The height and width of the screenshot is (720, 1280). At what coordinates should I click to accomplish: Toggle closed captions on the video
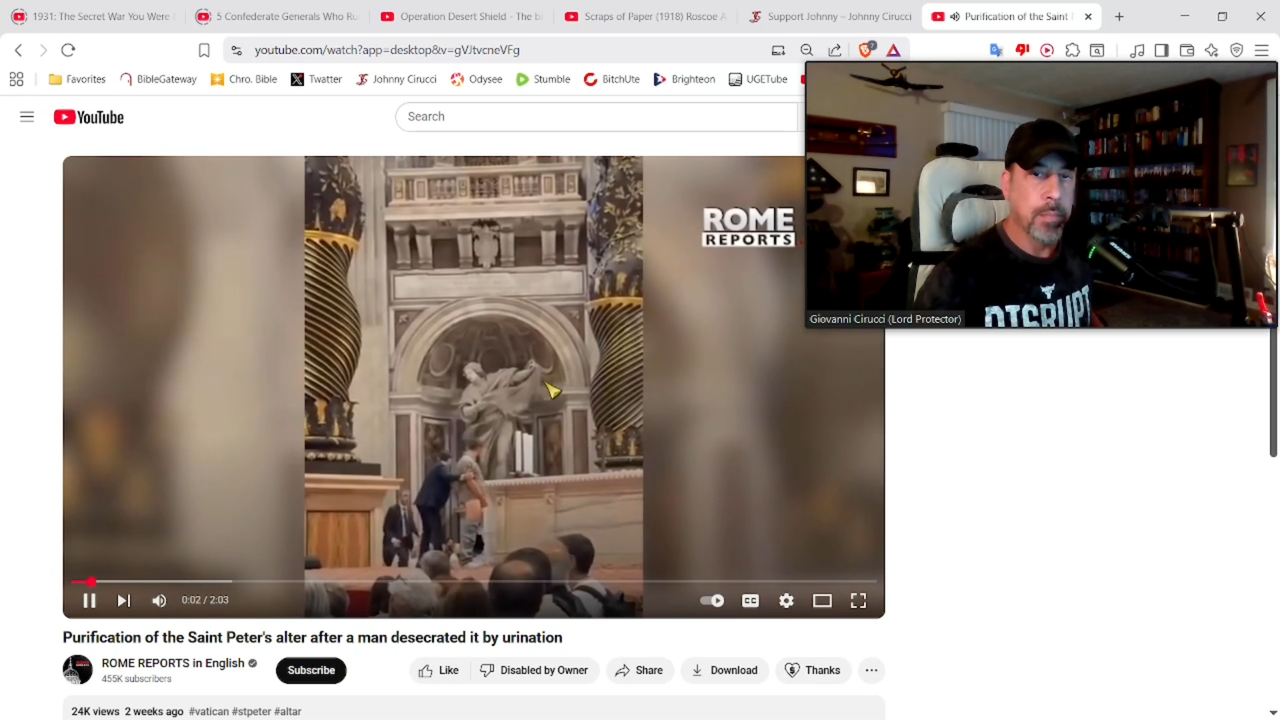(750, 601)
